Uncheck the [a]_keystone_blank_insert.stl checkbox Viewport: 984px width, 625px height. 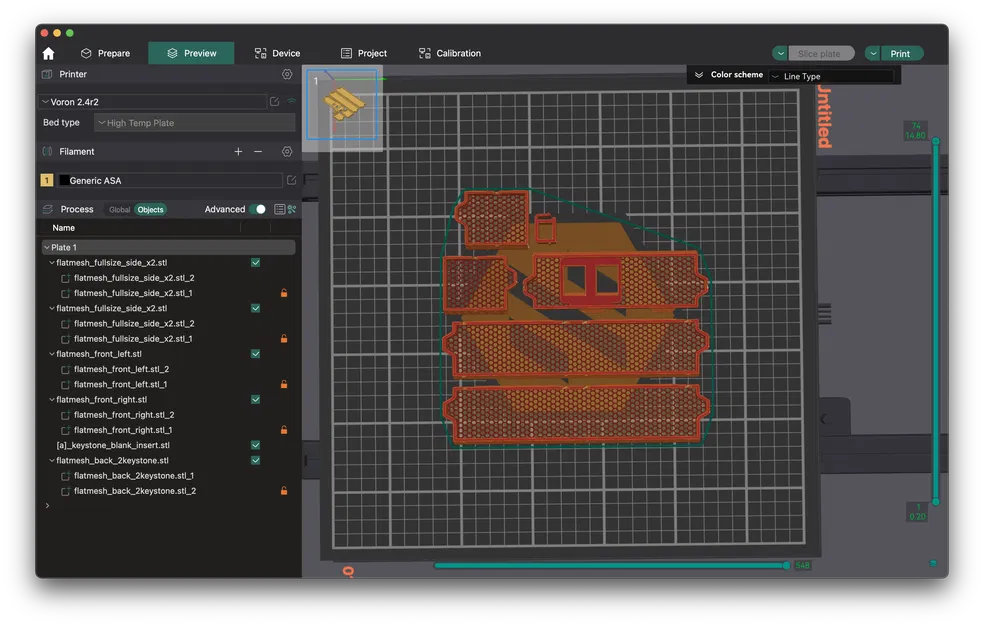[x=256, y=445]
